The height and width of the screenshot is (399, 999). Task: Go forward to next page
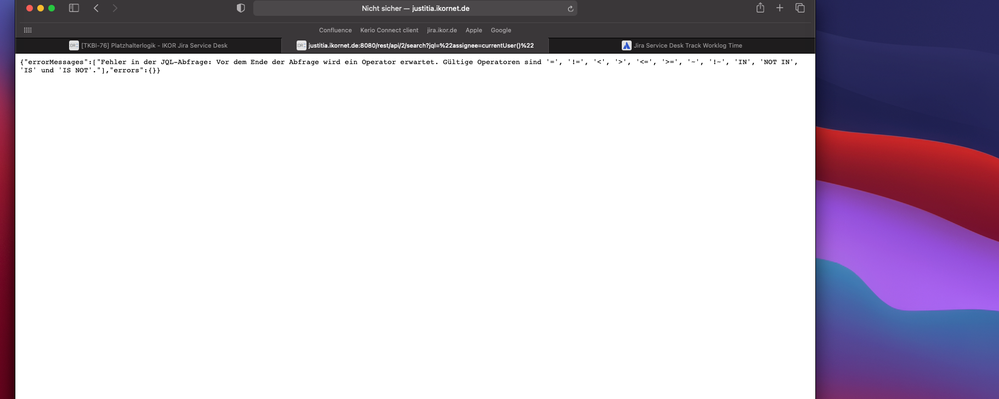coord(115,8)
